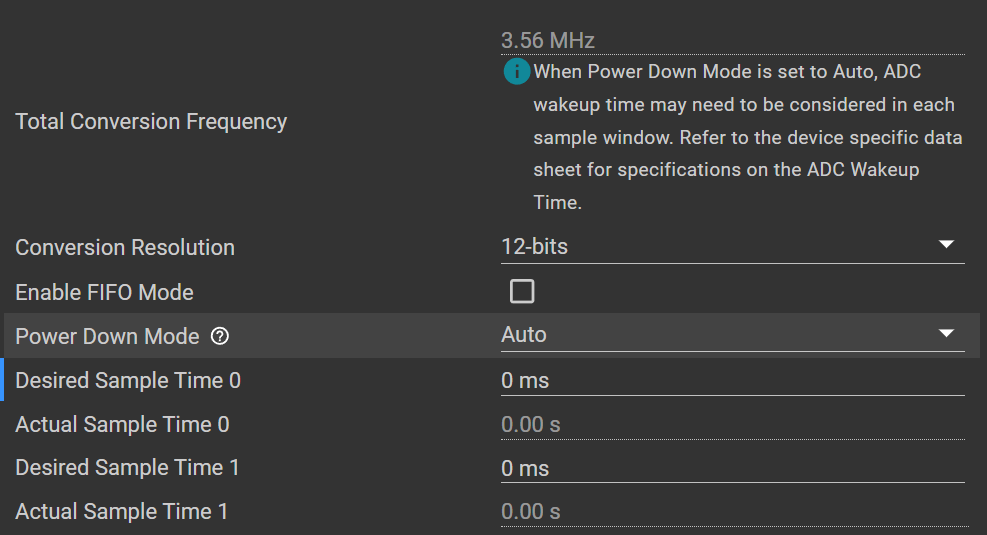This screenshot has width=987, height=535.
Task: Click the Actual Sample Time 0 value field
Action: (x=730, y=425)
